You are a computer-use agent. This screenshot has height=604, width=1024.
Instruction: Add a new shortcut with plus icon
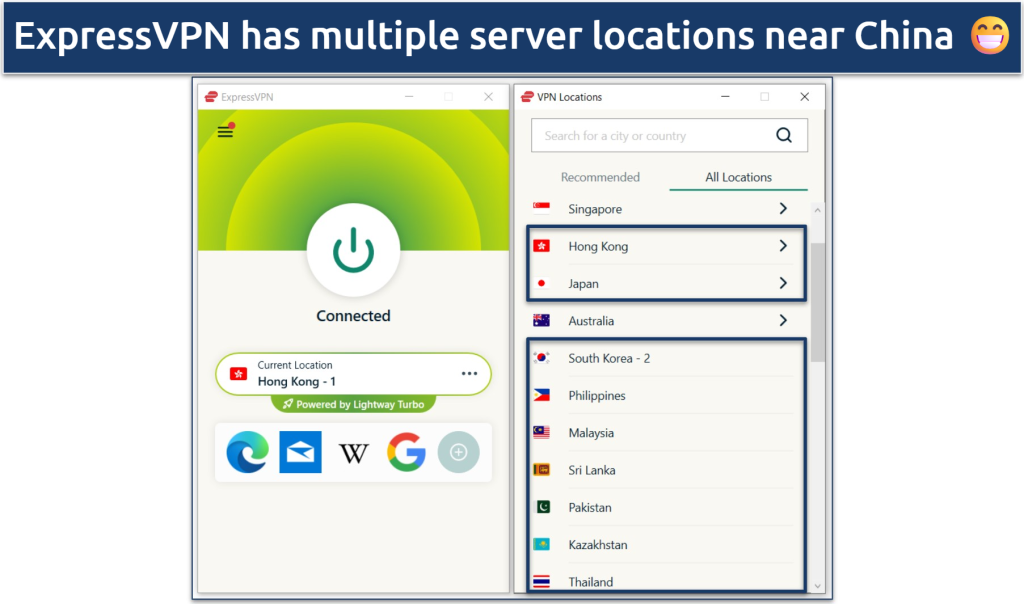tap(458, 452)
